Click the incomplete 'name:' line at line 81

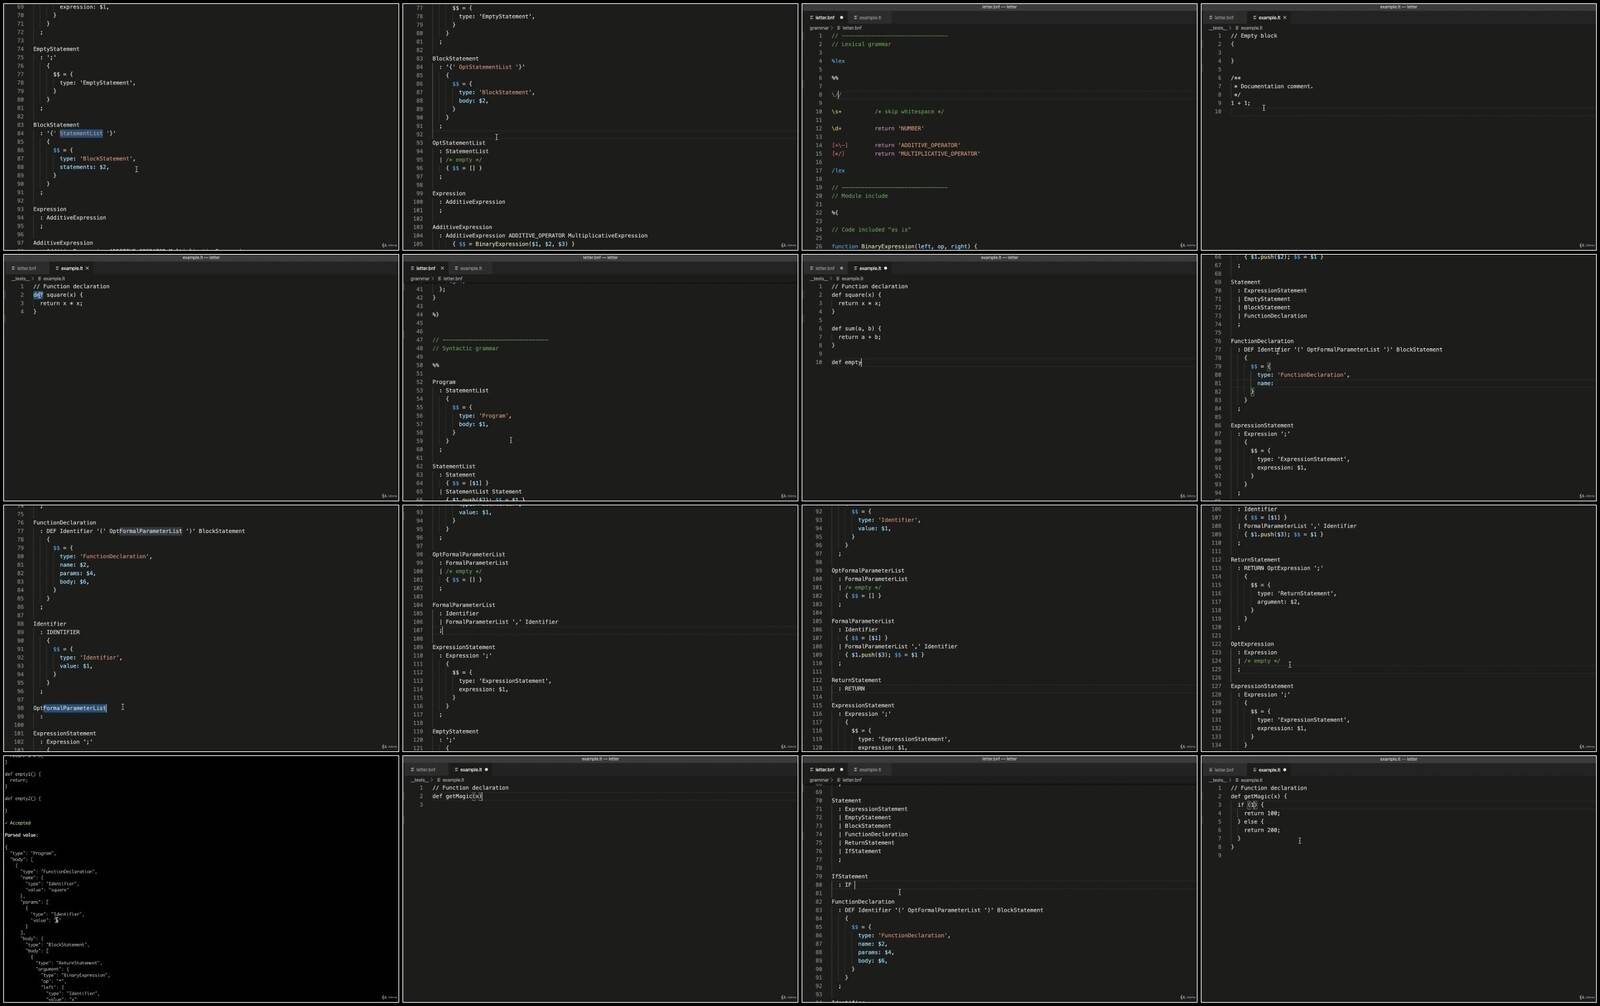coord(1265,383)
